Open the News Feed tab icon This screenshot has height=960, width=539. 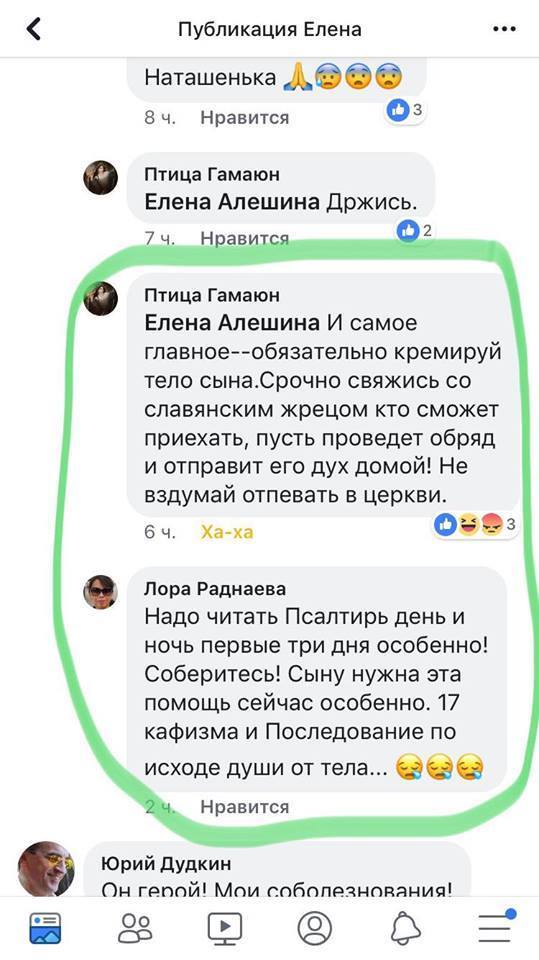(45, 928)
